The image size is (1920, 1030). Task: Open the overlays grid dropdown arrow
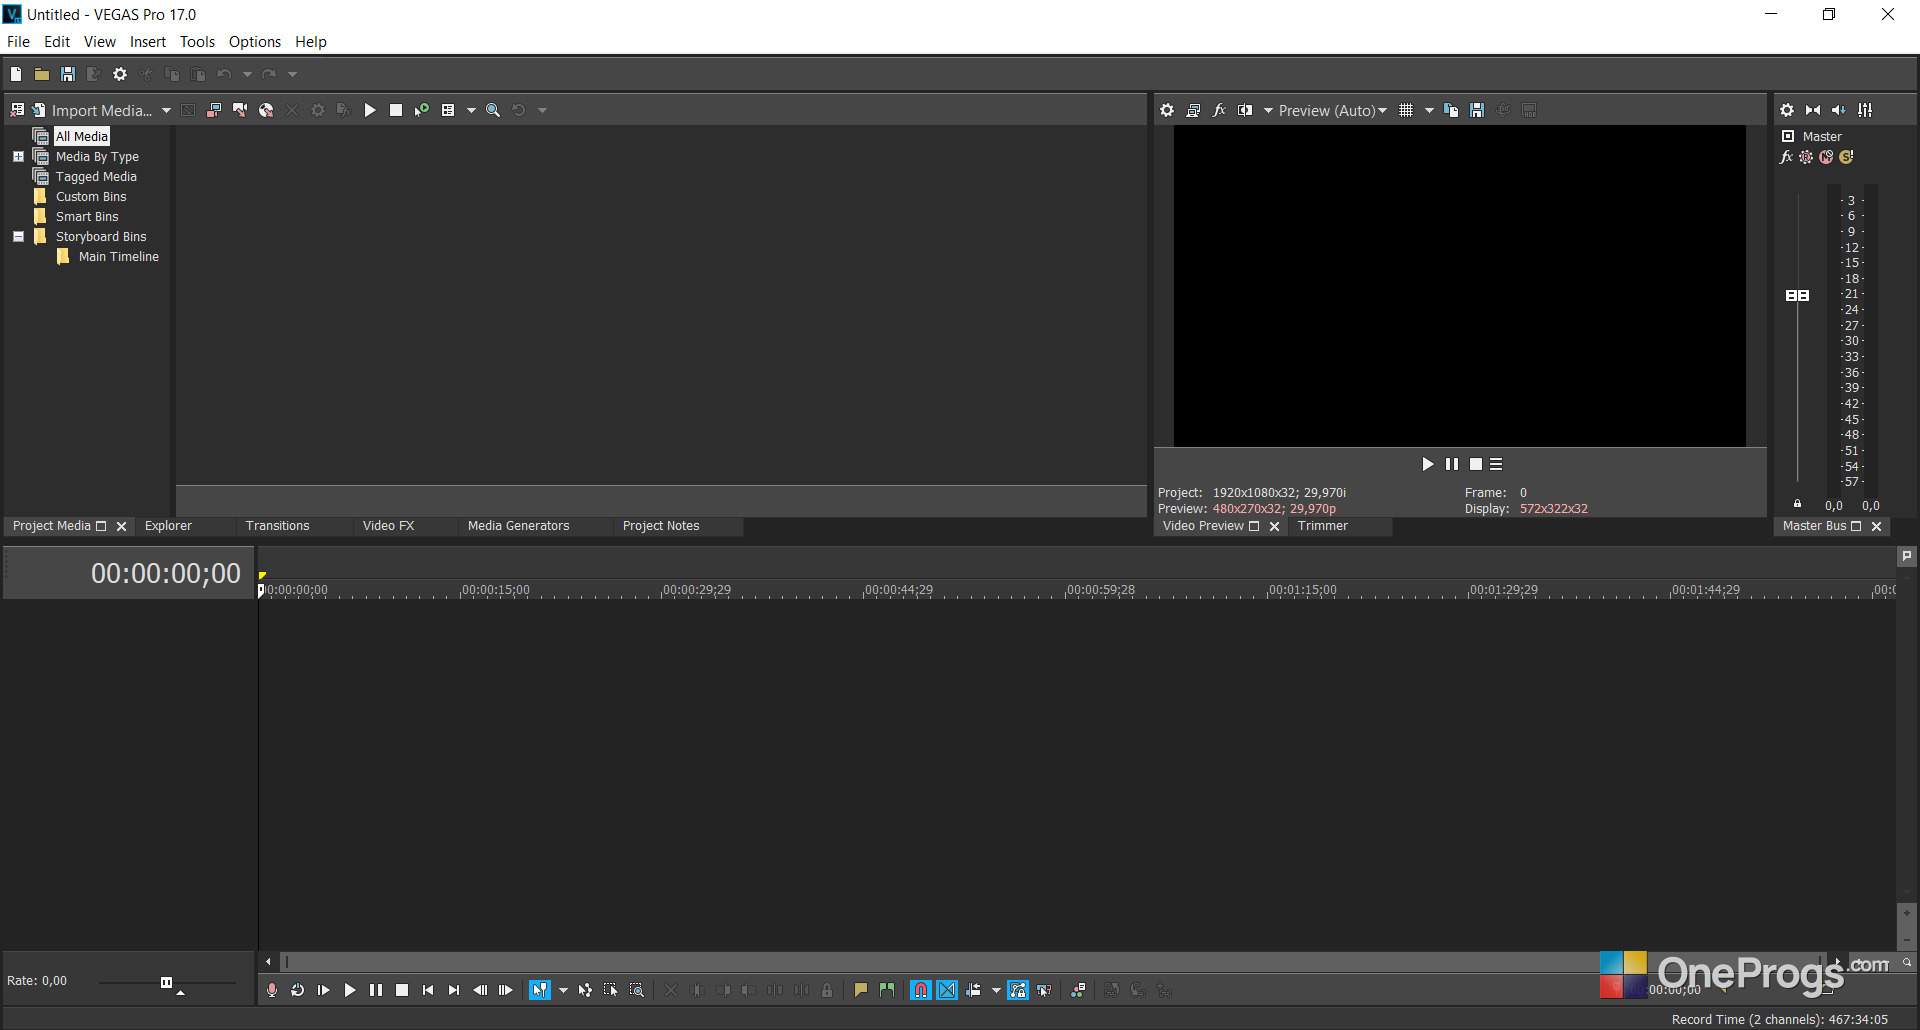(x=1429, y=110)
